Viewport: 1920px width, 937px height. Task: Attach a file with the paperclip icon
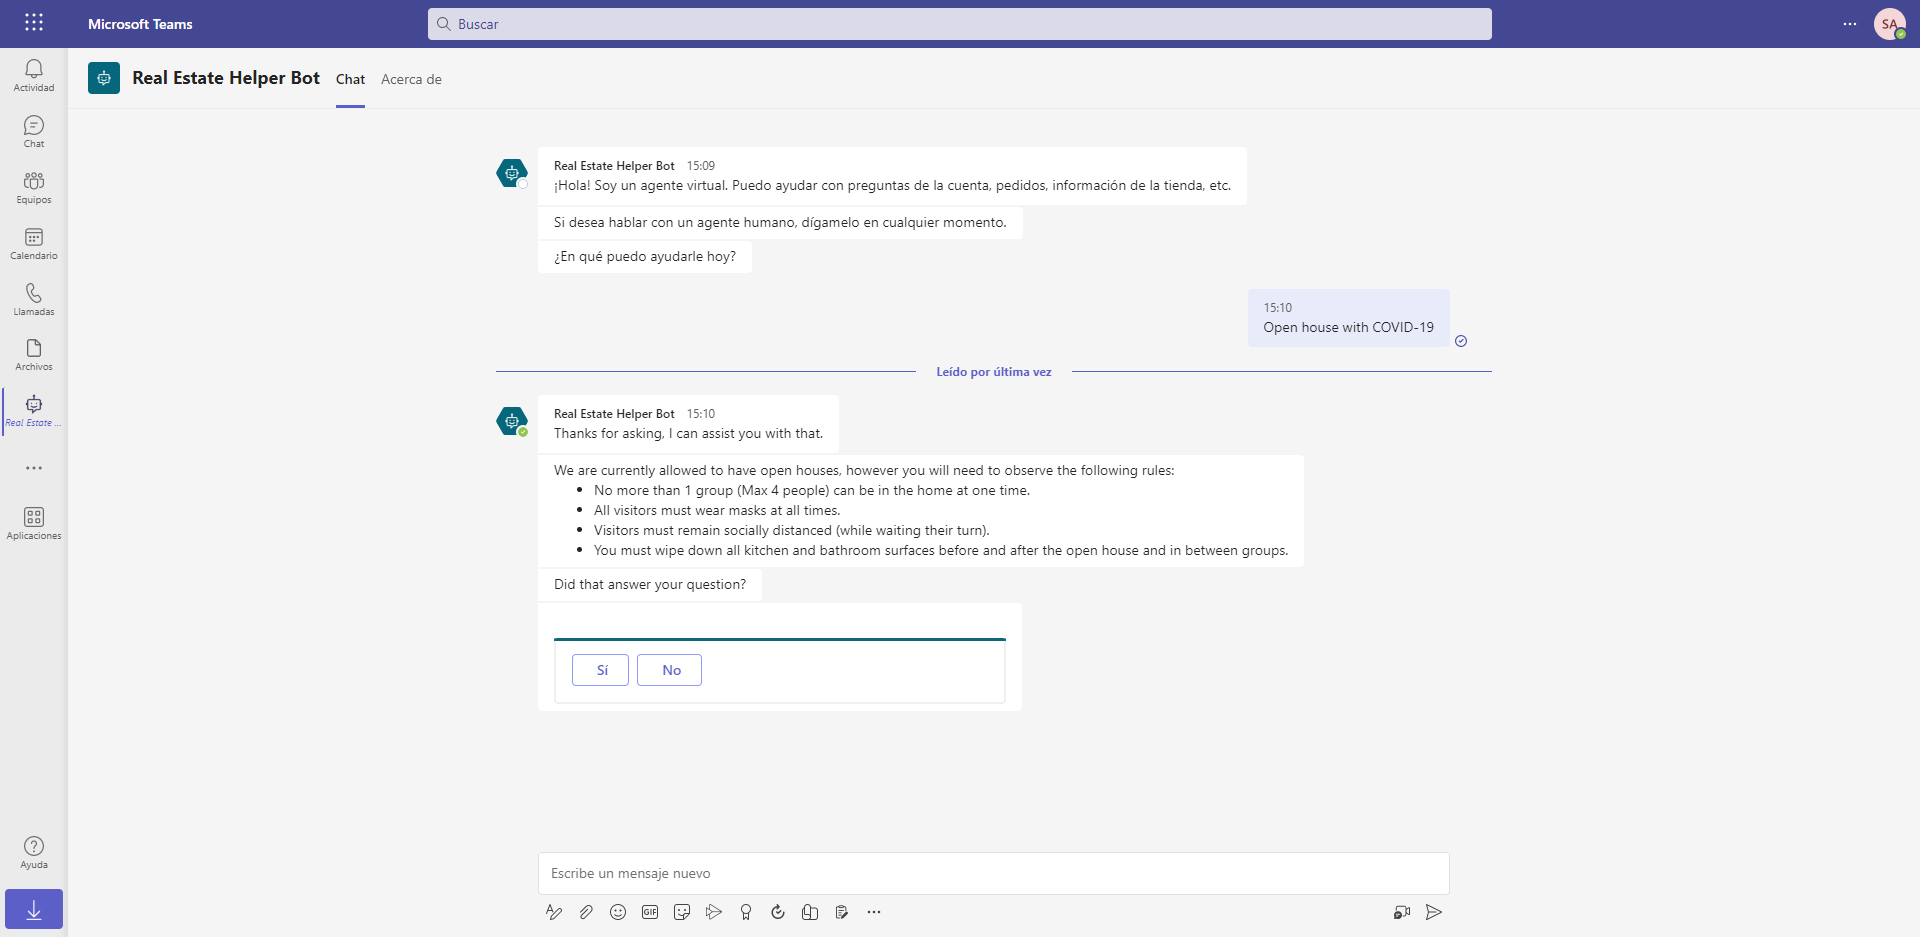click(x=586, y=912)
